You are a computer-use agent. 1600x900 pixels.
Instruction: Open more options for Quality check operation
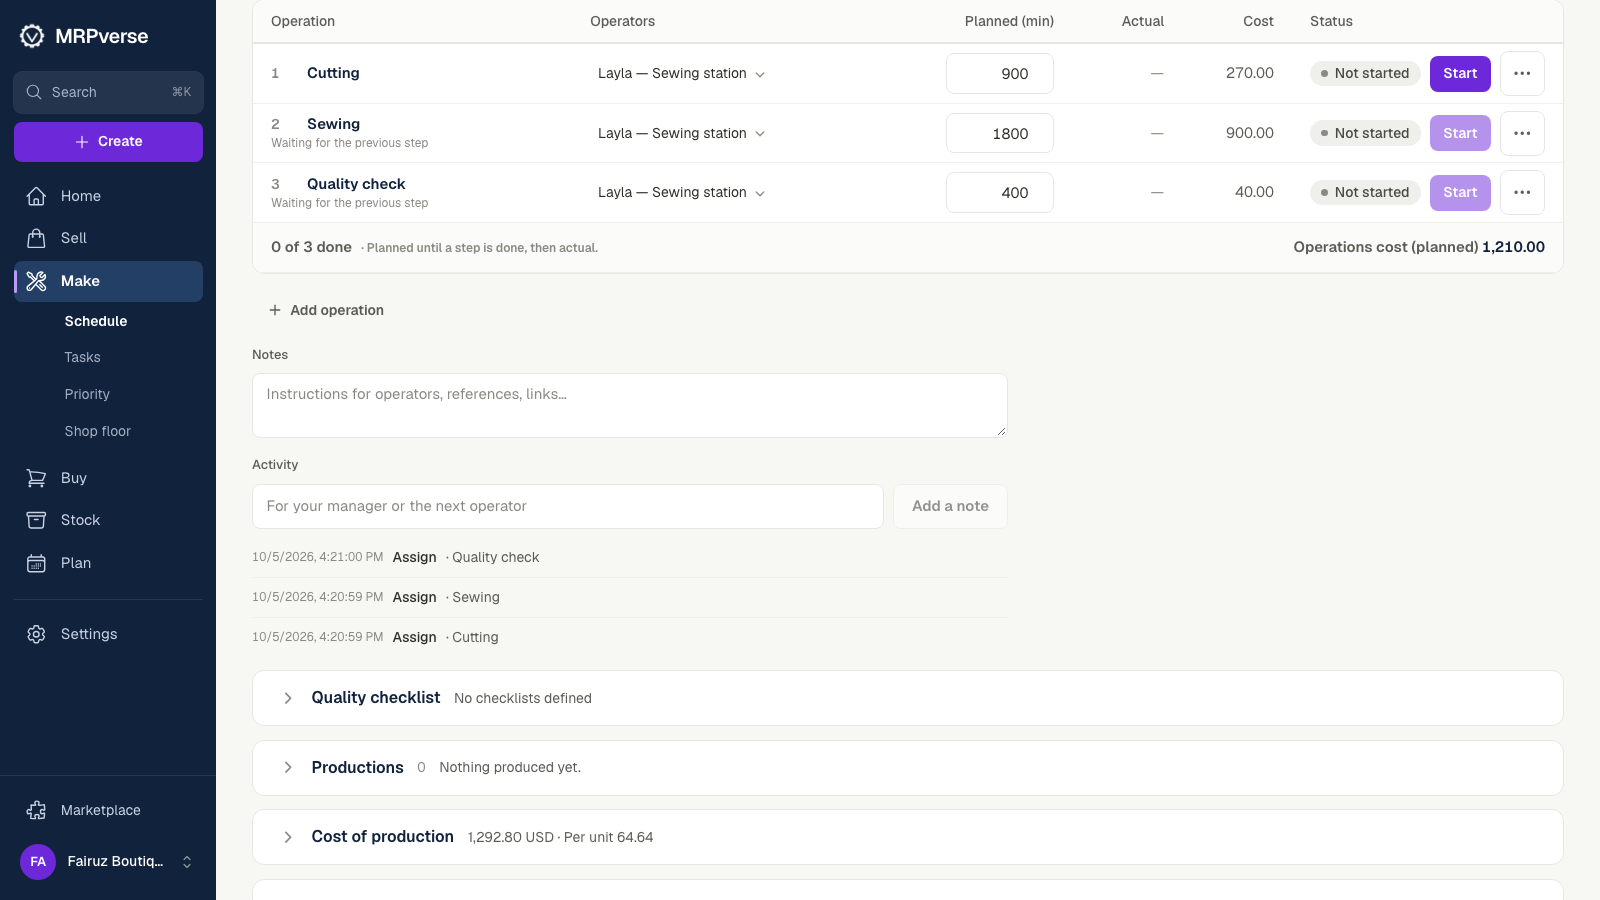pos(1522,192)
